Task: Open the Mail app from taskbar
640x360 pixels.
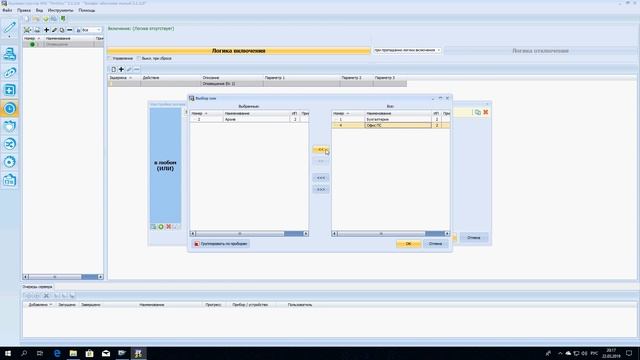Action: (x=106, y=353)
